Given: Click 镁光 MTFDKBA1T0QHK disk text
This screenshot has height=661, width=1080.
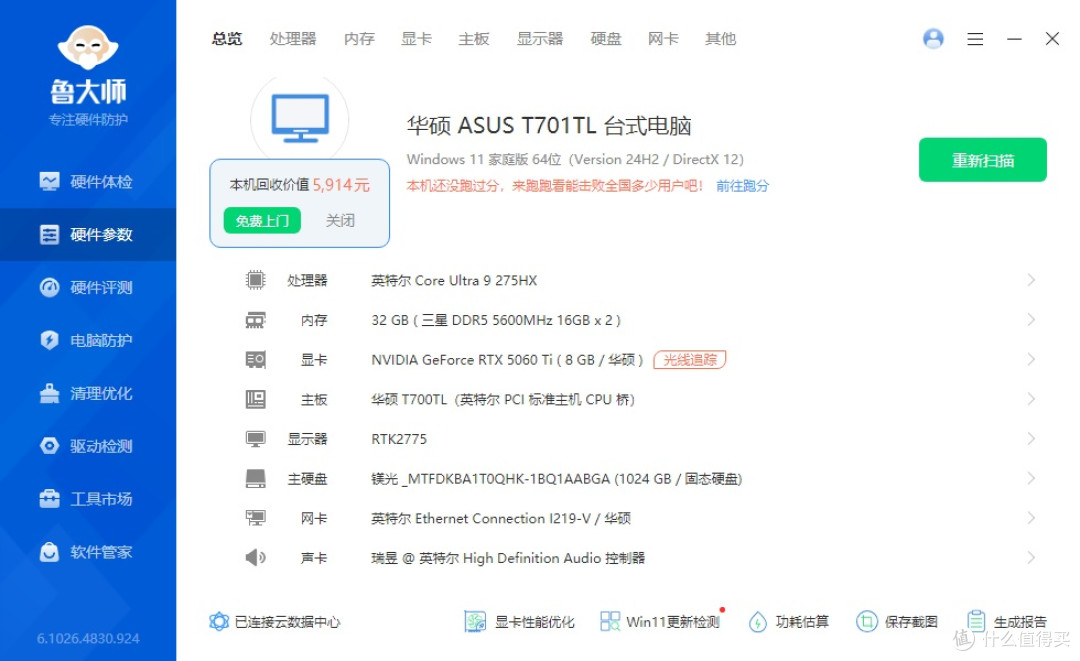Looking at the screenshot, I should [x=557, y=479].
